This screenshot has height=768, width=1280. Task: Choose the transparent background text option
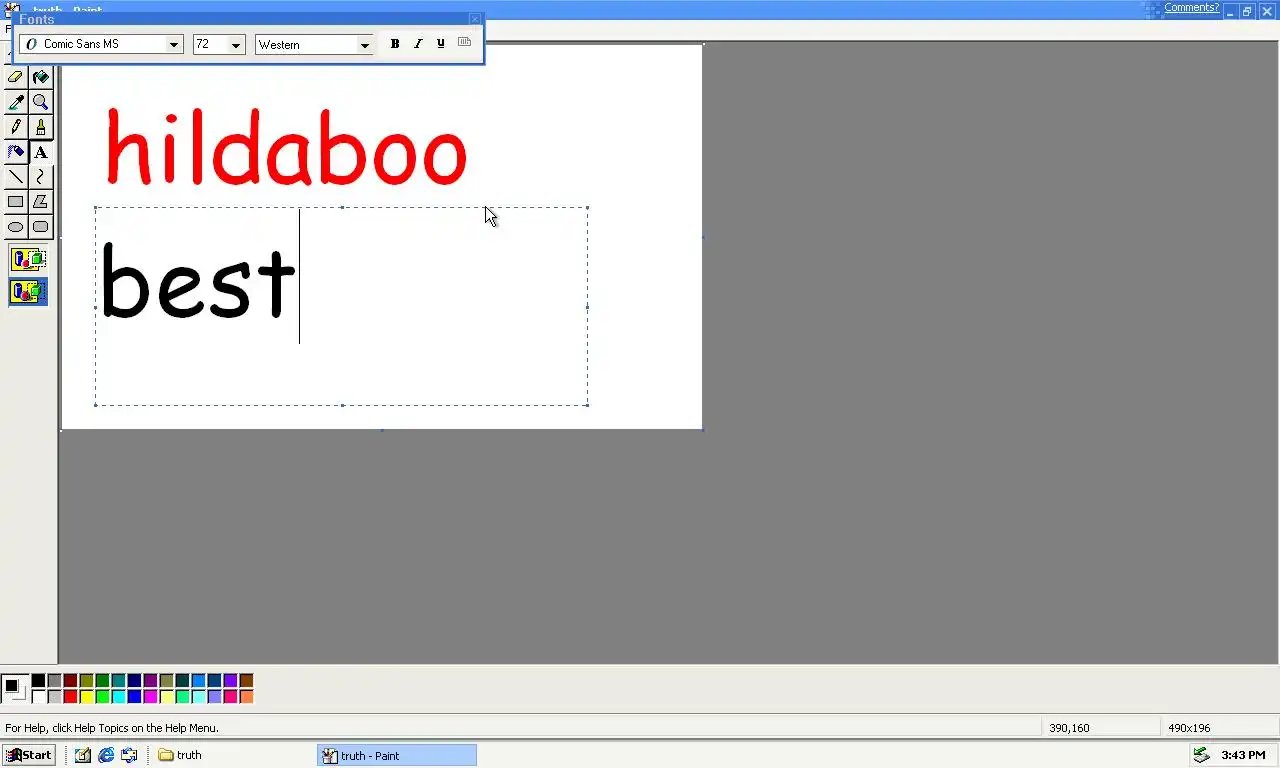pyautogui.click(x=28, y=292)
